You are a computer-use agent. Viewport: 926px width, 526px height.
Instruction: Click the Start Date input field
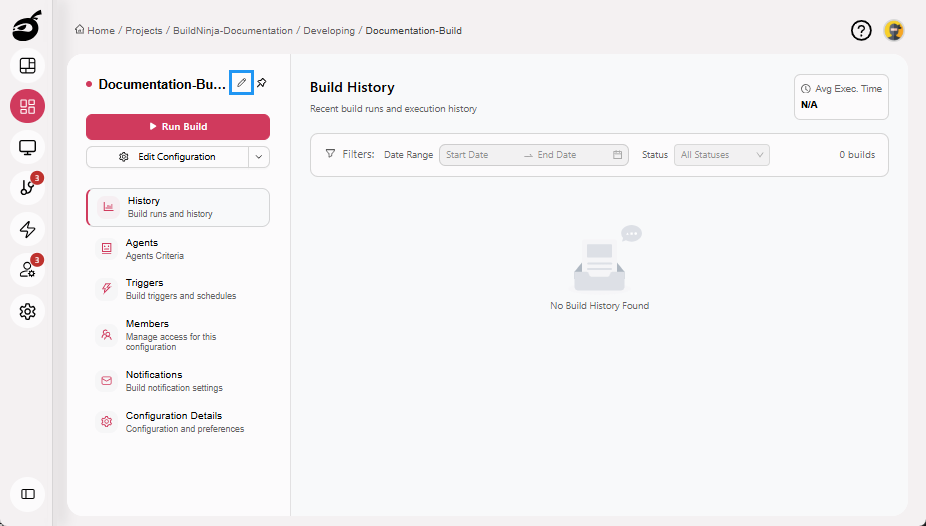[x=480, y=155]
